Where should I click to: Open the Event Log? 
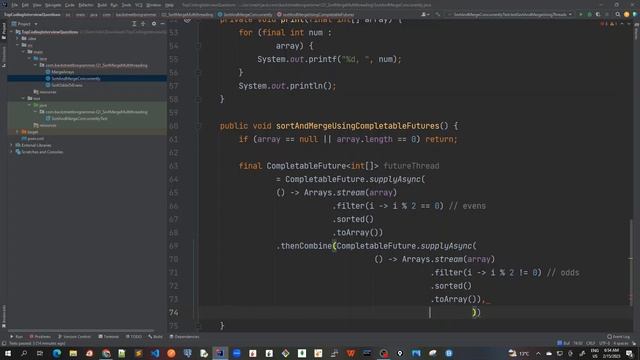coord(618,337)
